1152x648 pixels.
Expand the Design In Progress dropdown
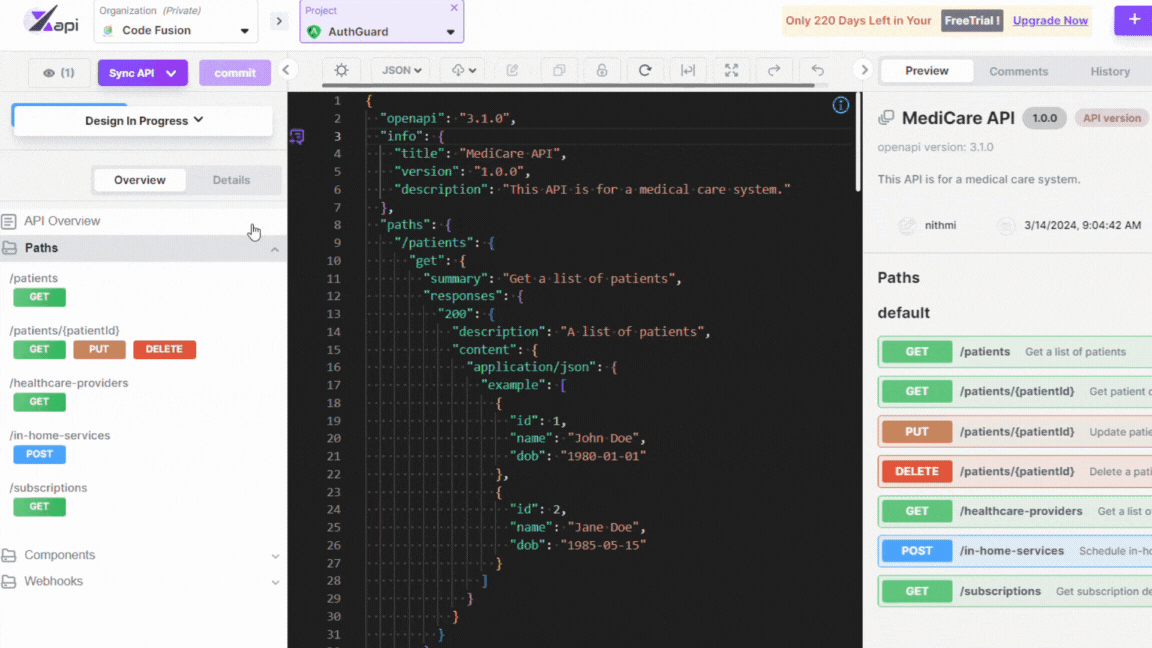(143, 121)
